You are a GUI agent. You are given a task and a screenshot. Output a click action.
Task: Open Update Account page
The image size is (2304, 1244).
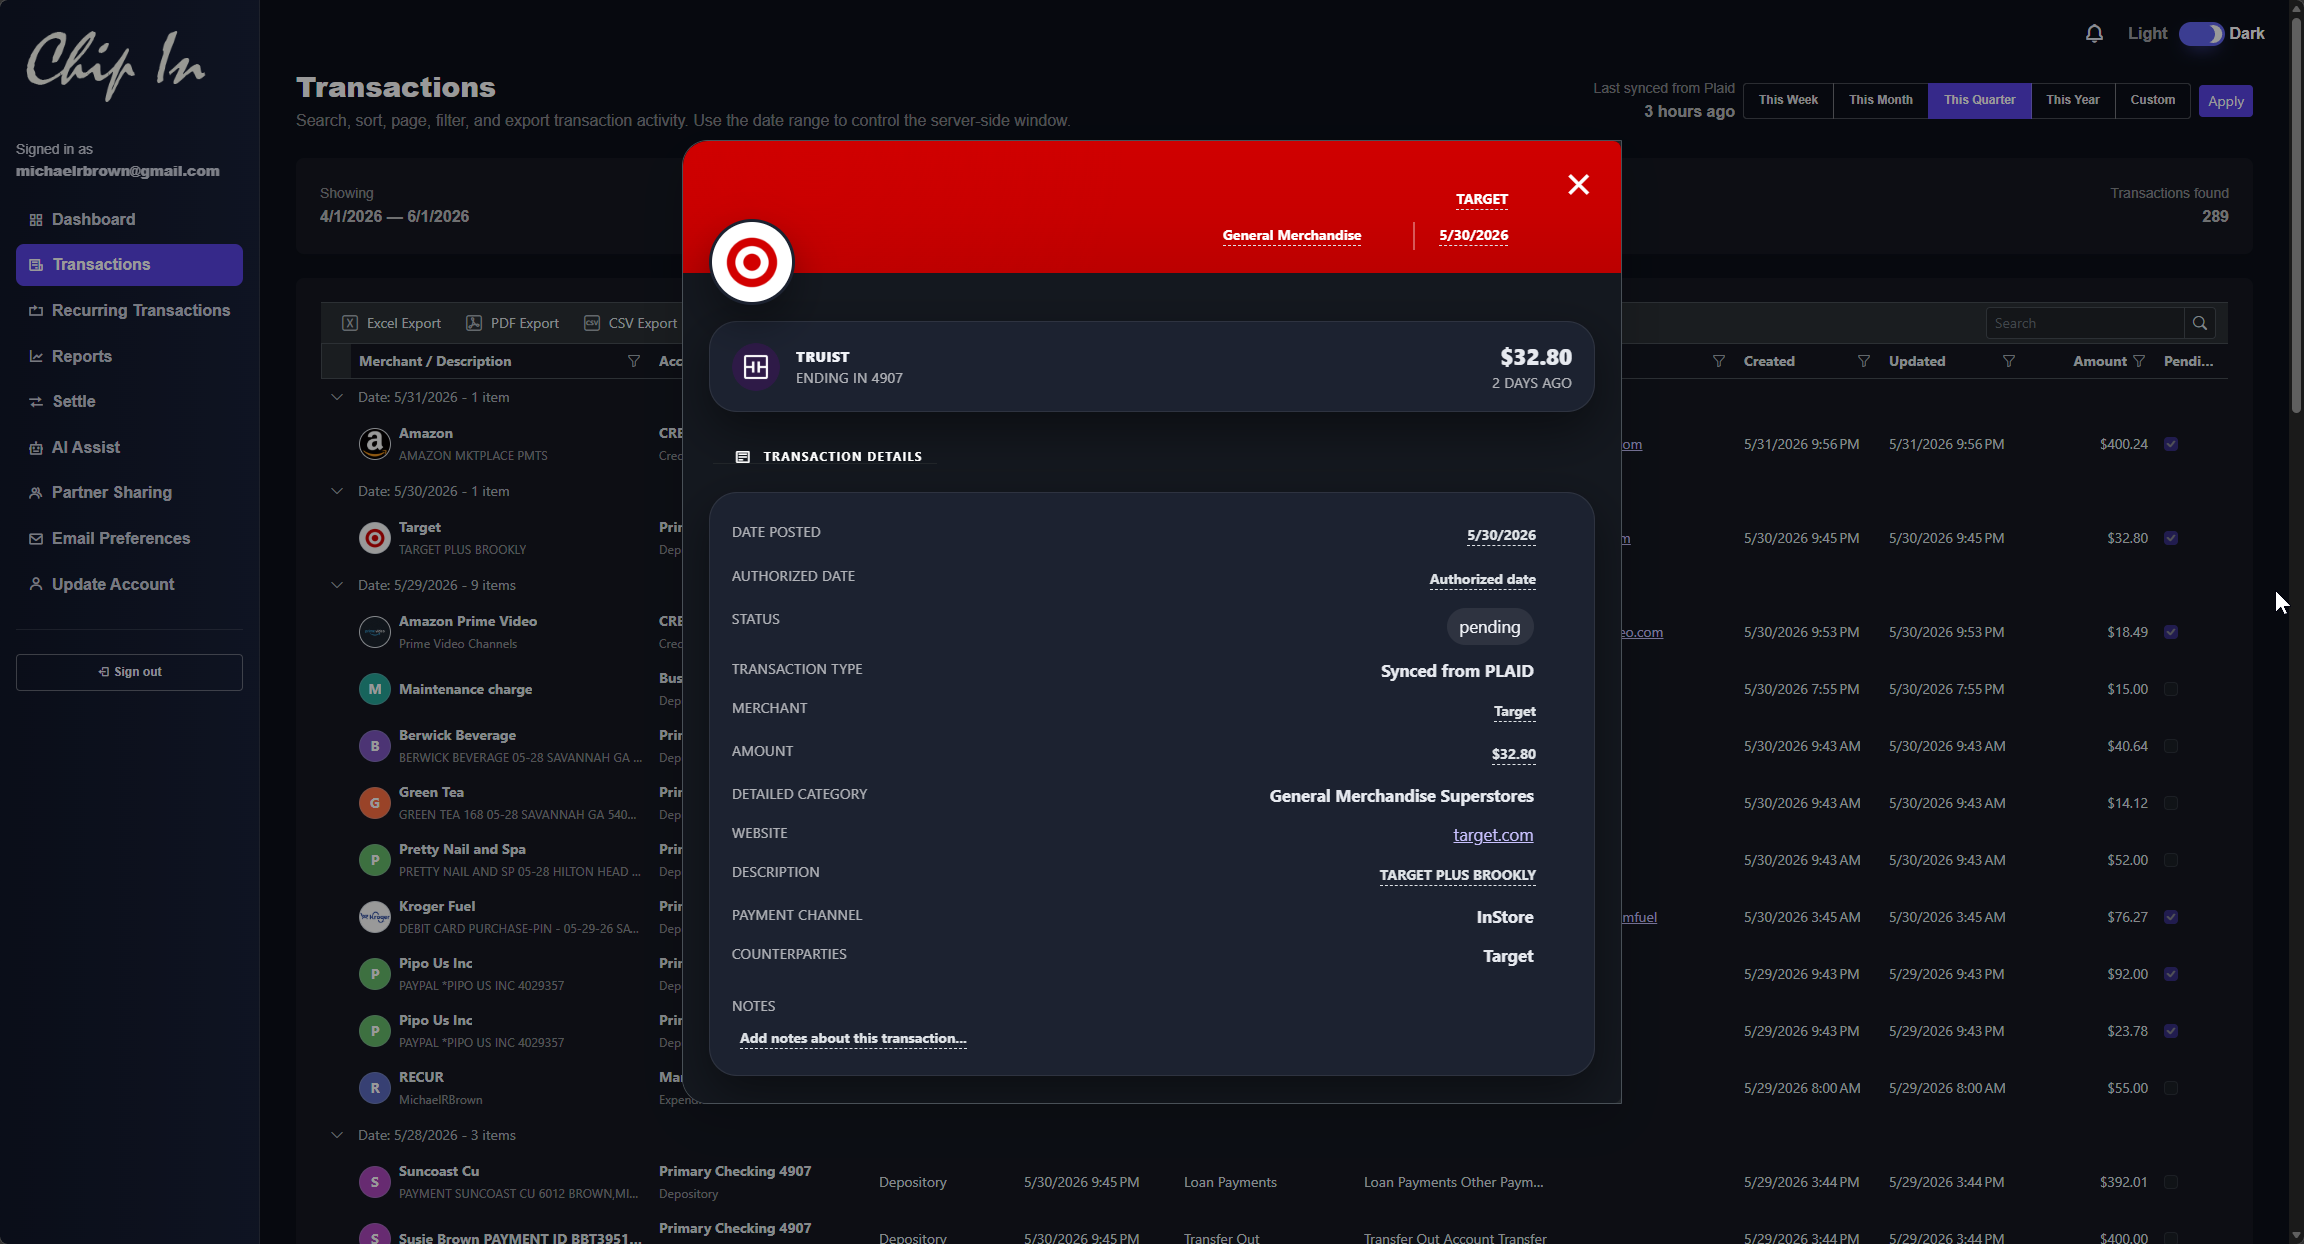coord(129,584)
